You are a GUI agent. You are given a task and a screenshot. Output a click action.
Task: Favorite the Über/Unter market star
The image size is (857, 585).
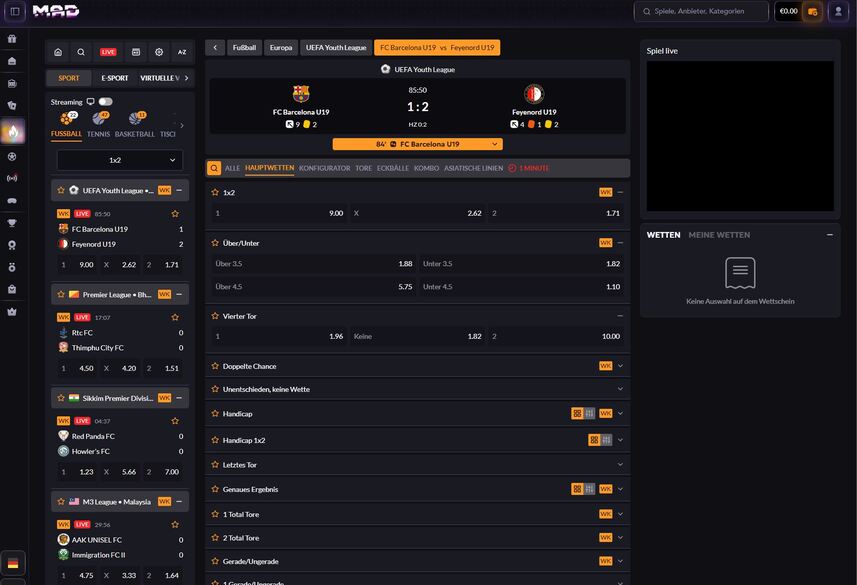coord(215,243)
